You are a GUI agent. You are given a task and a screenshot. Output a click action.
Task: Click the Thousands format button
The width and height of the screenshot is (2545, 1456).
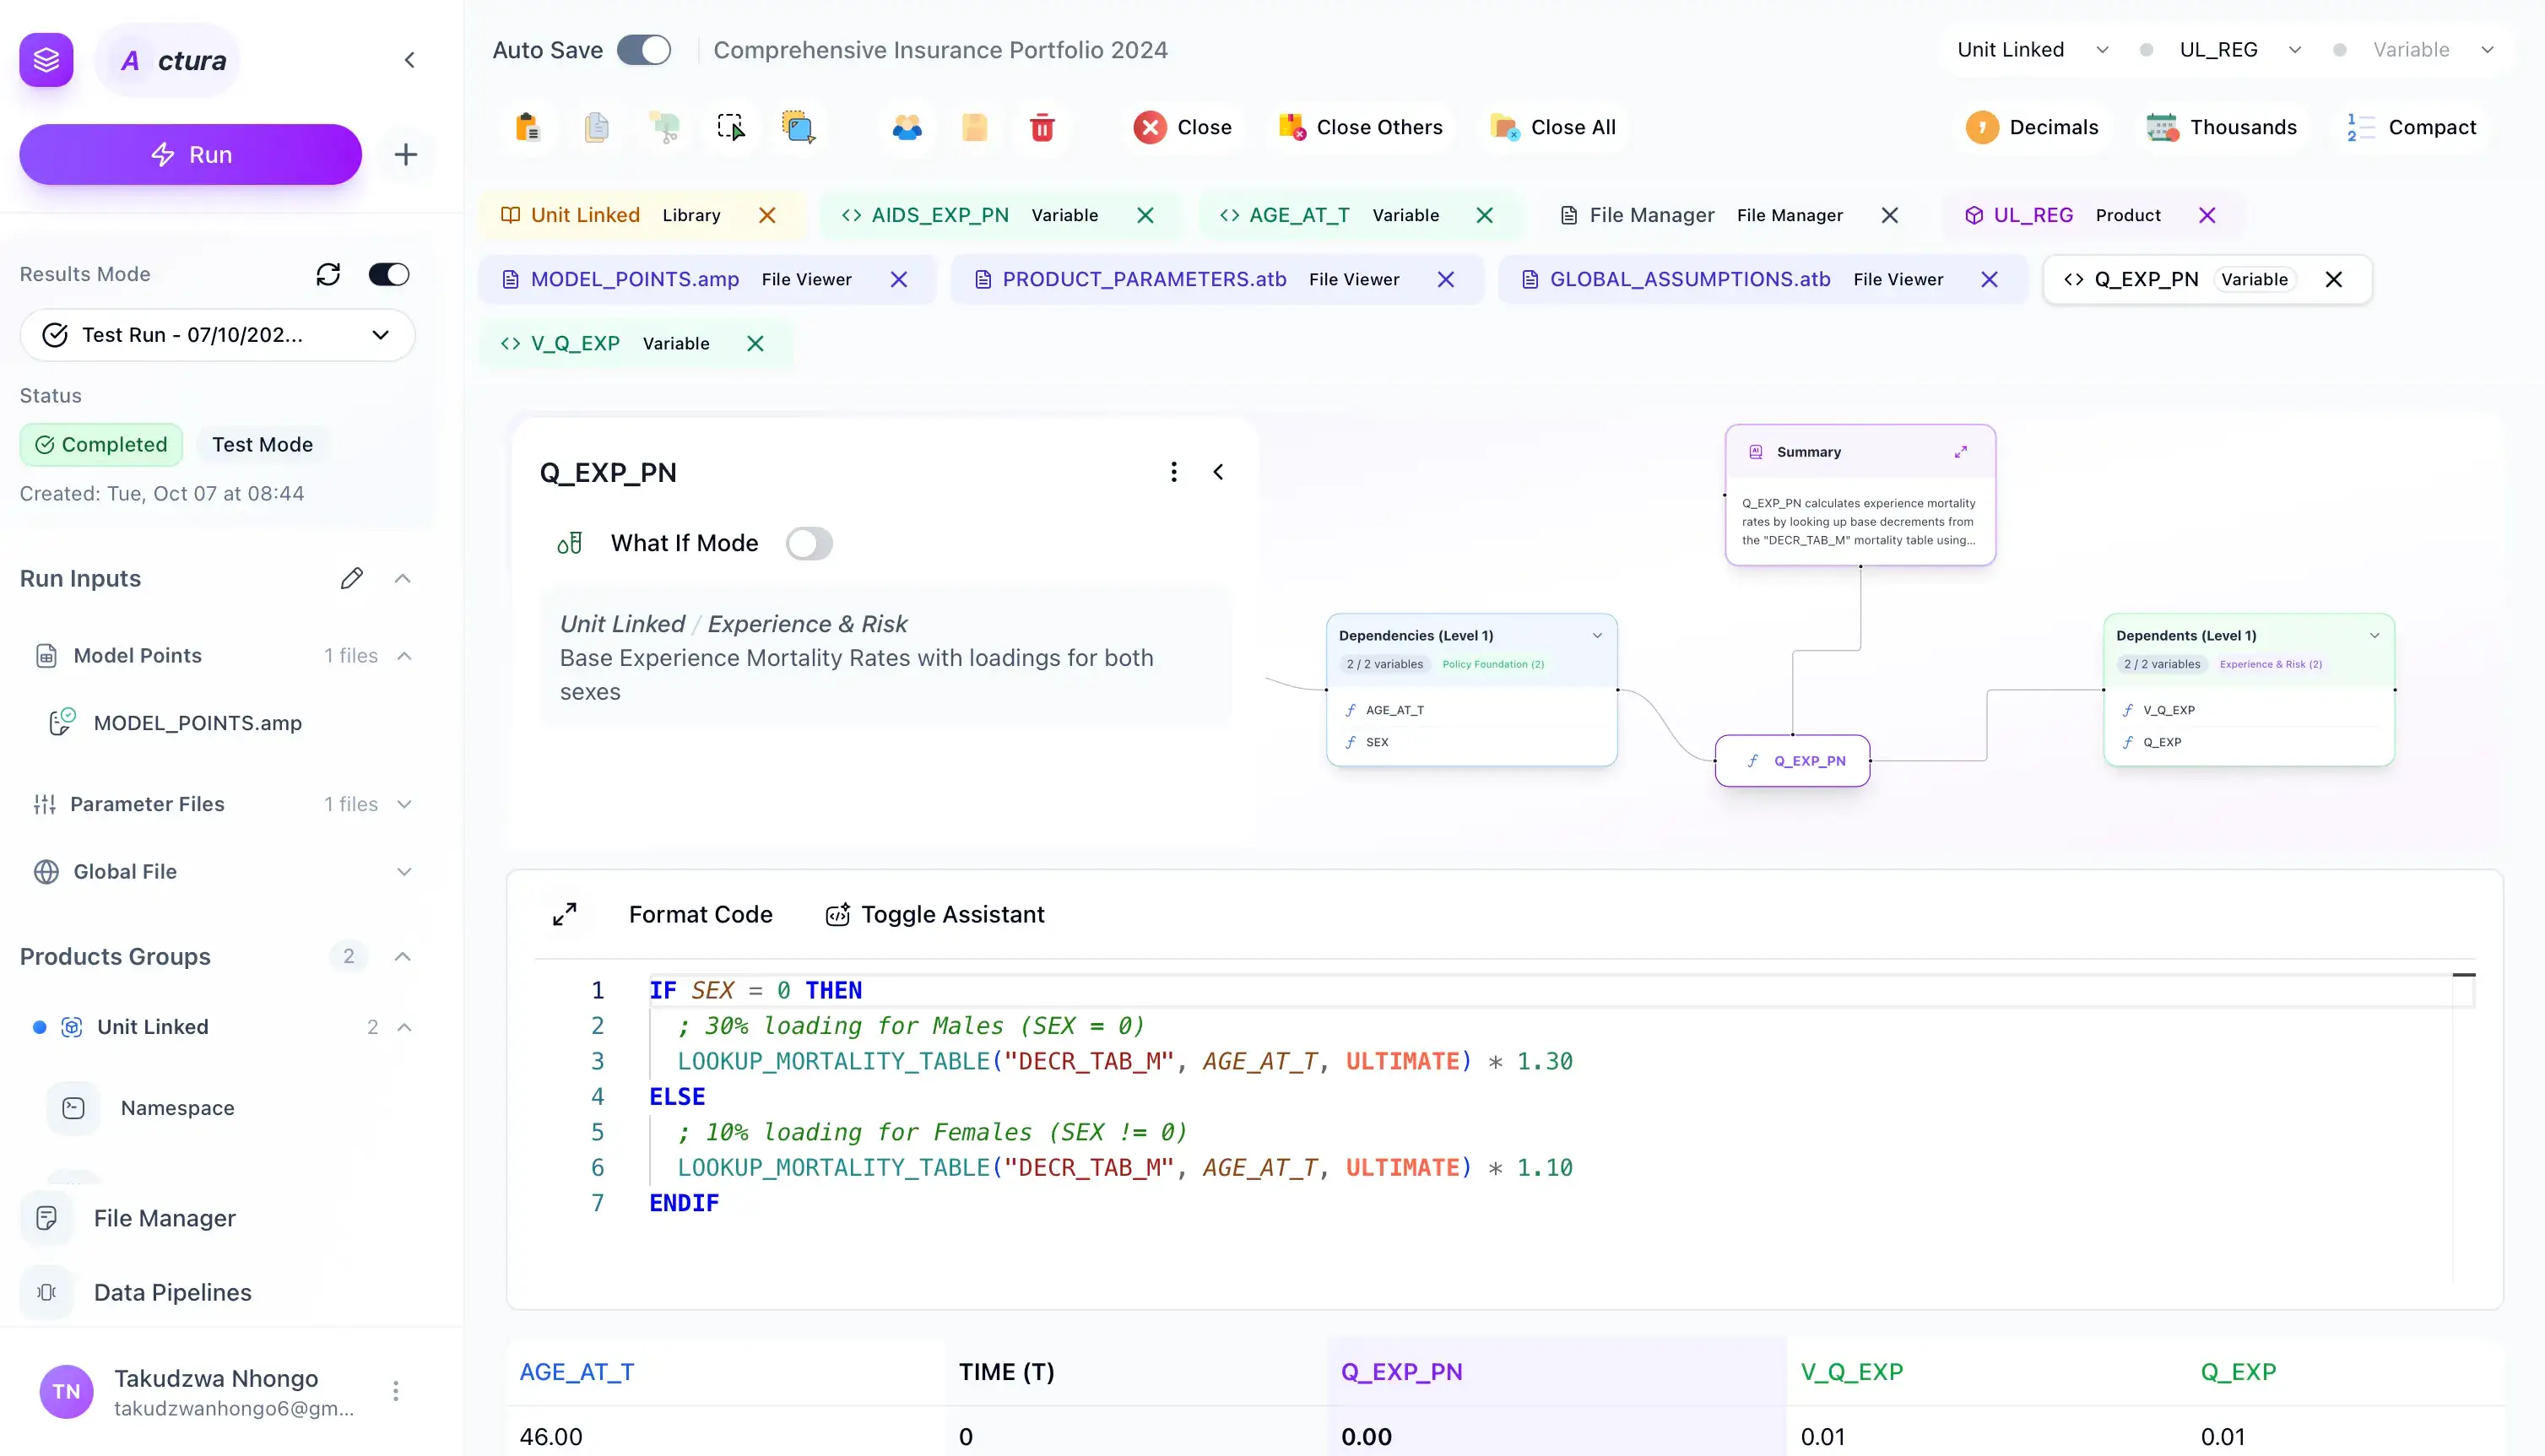2221,127
